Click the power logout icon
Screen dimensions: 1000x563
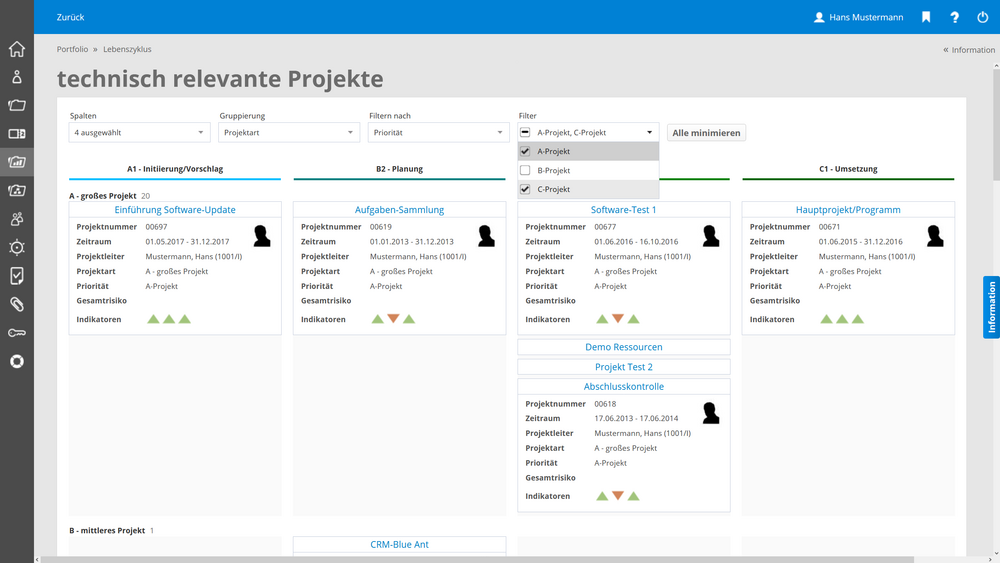[981, 17]
